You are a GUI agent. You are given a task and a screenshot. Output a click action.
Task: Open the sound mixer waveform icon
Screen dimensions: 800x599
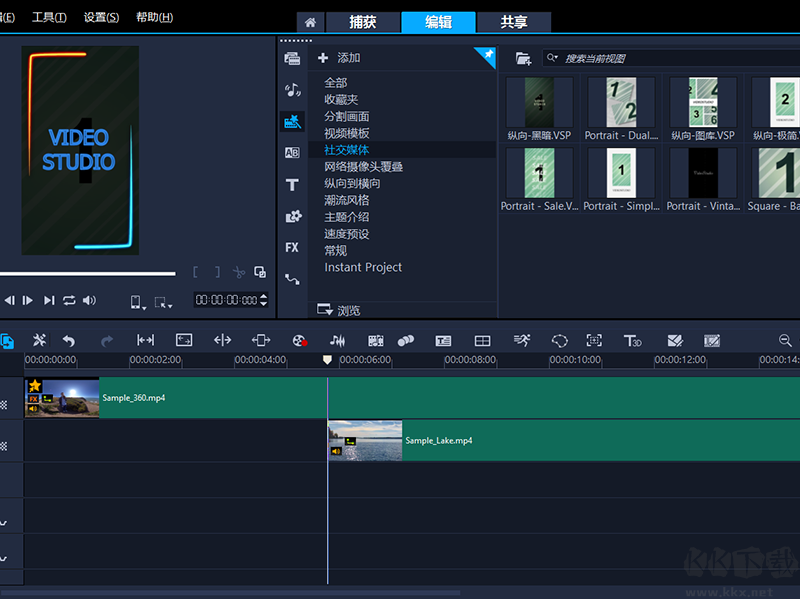(337, 341)
